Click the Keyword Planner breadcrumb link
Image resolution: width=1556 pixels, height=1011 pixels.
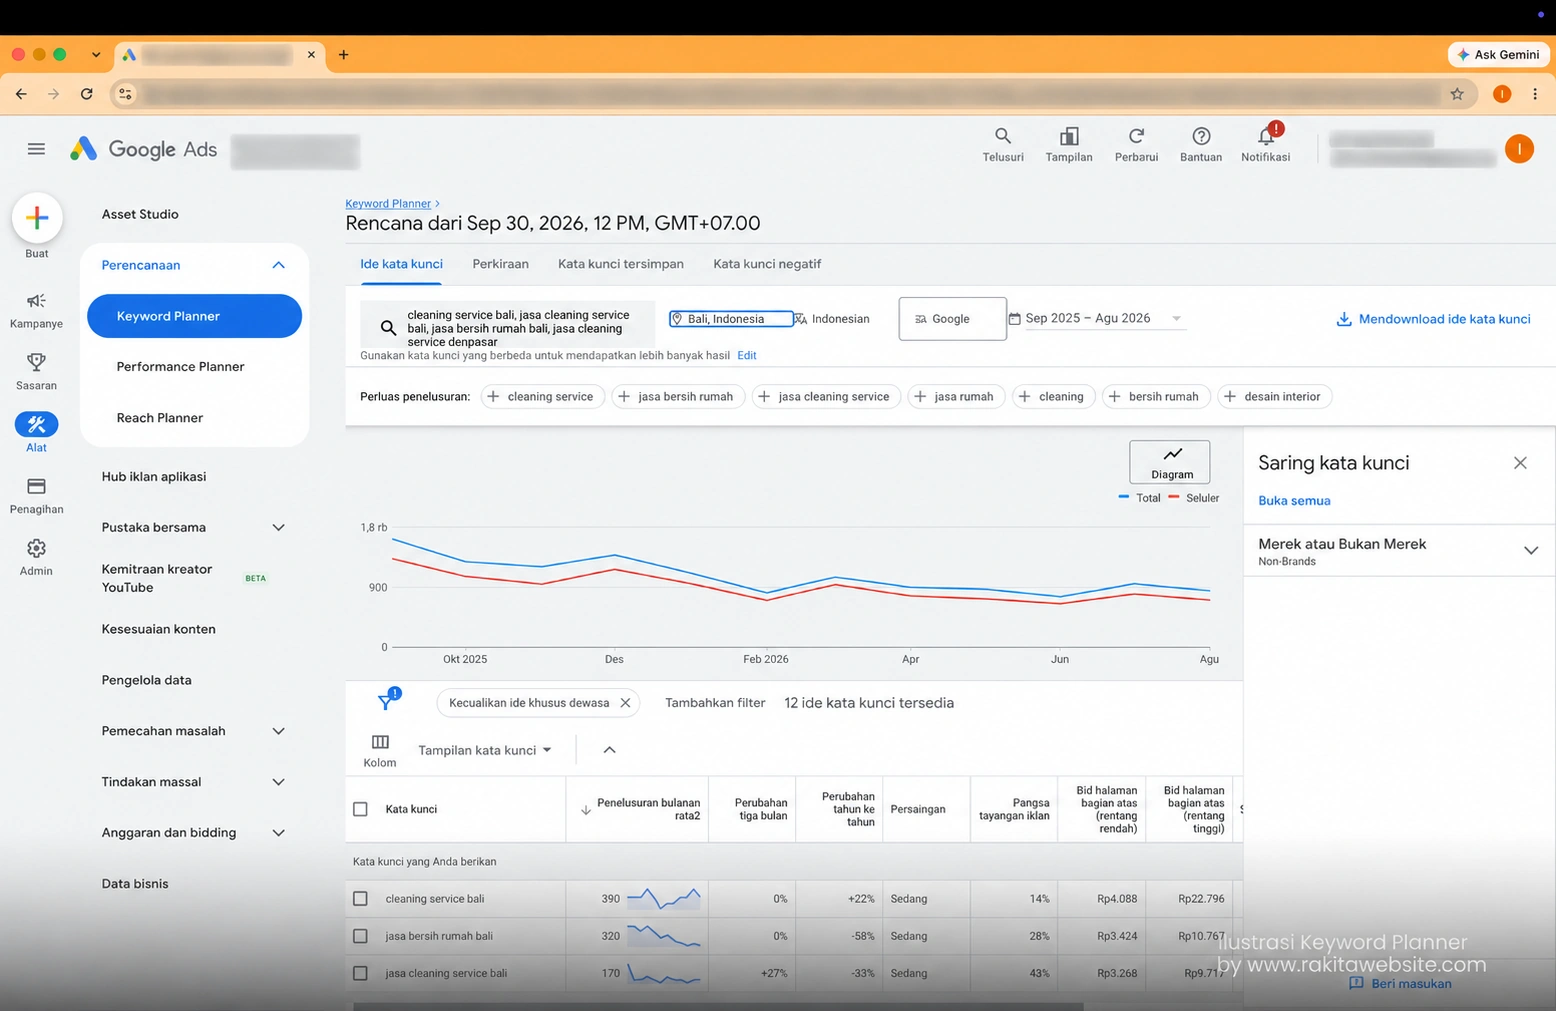388,204
